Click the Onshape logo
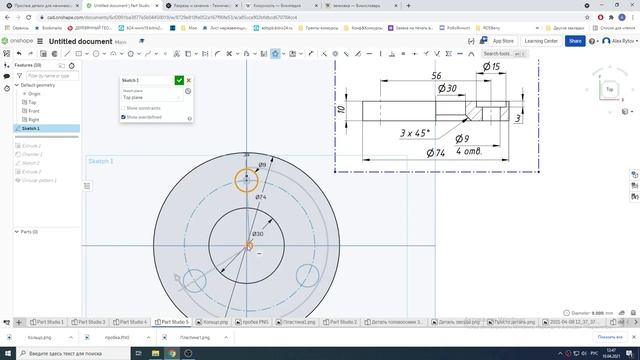 click(x=17, y=41)
